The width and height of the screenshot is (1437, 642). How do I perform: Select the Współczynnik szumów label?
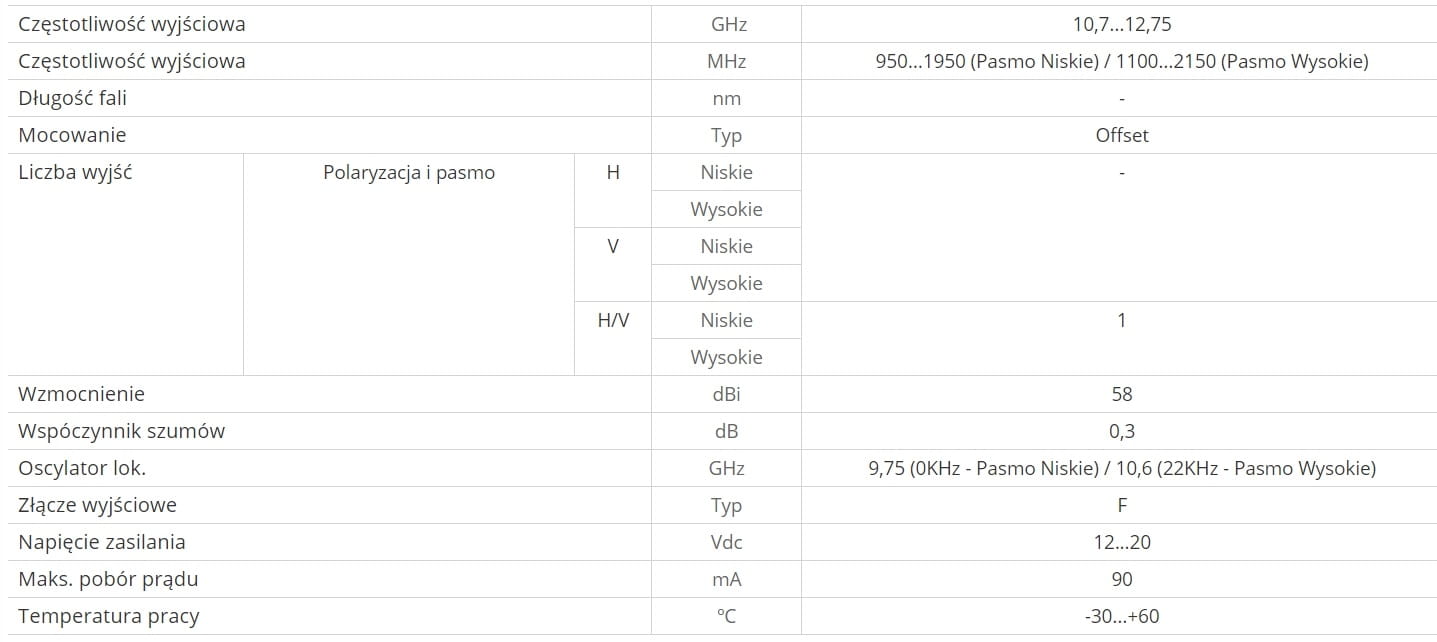point(121,431)
